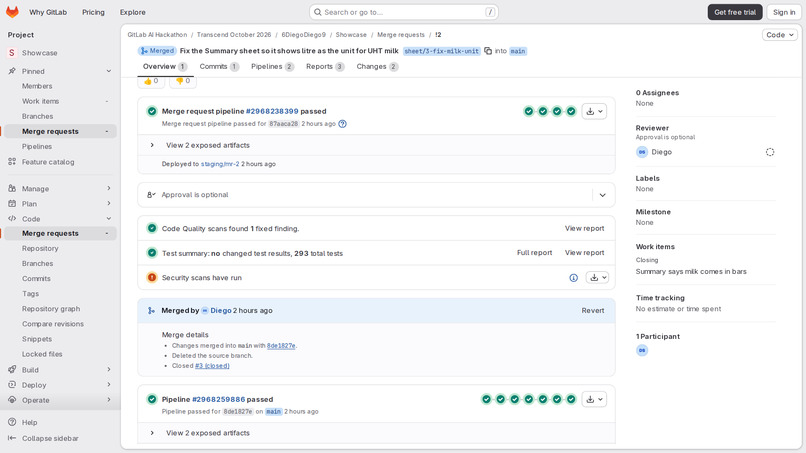Screen dimensions: 806x453
Task: Open pipeline help question-mark icon
Action: [342, 124]
